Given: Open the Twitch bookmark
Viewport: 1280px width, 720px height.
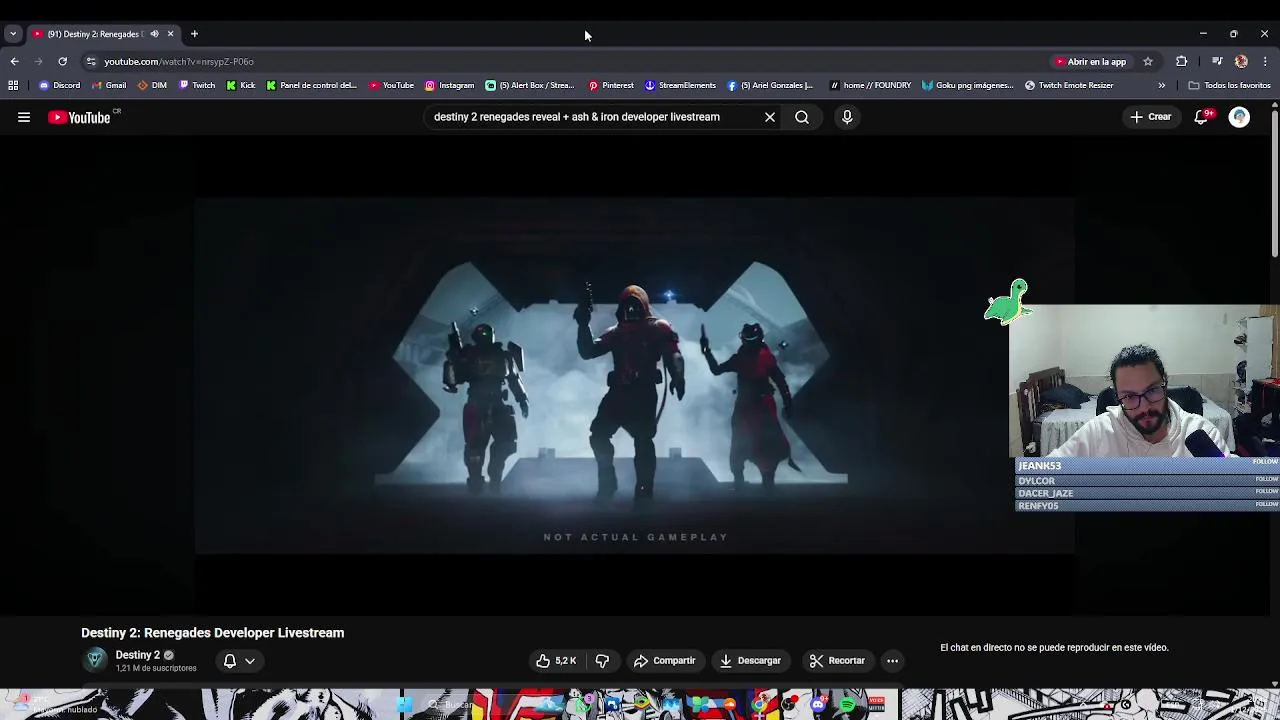Looking at the screenshot, I should coord(196,85).
